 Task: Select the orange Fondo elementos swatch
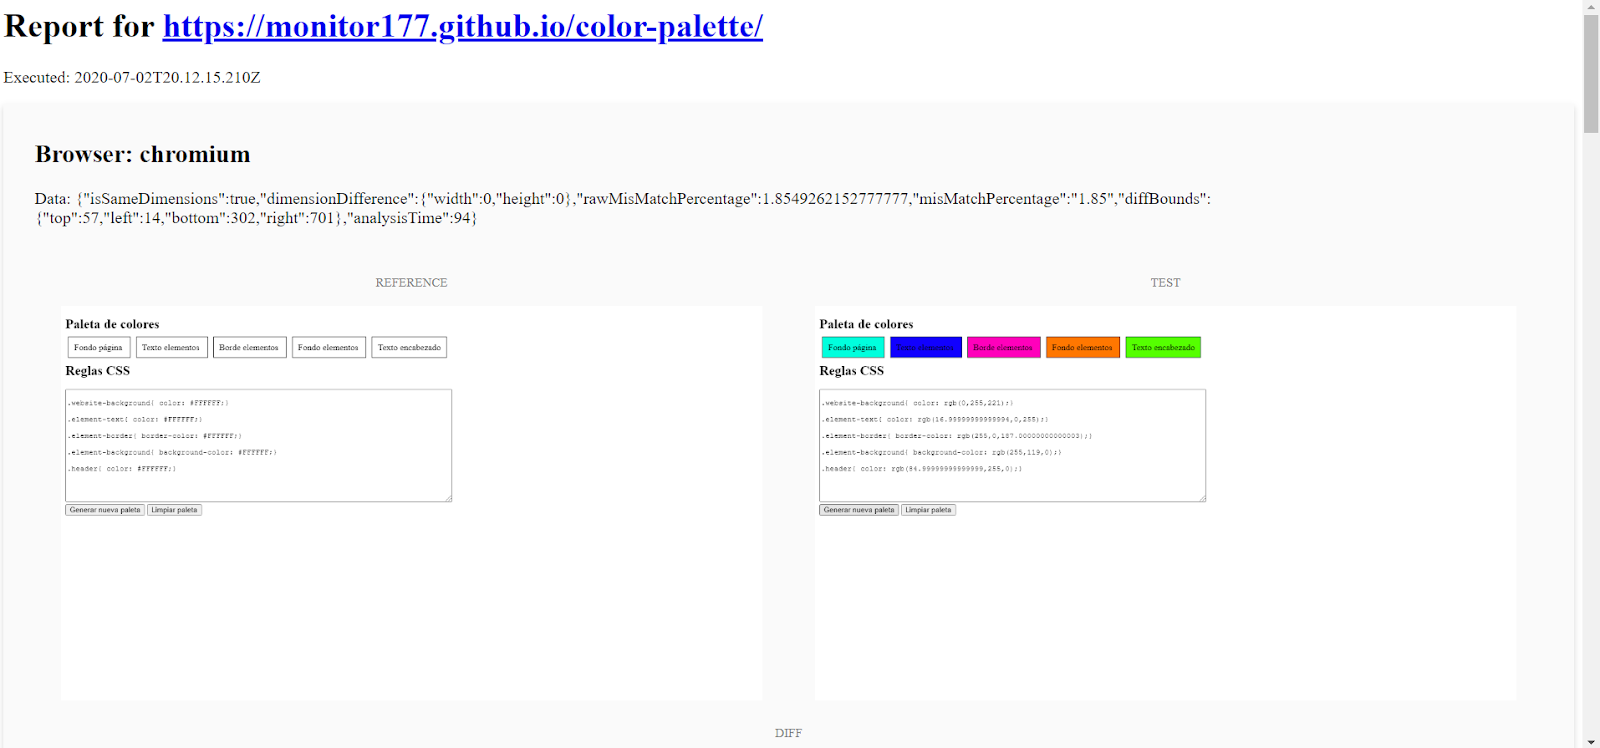[1082, 347]
